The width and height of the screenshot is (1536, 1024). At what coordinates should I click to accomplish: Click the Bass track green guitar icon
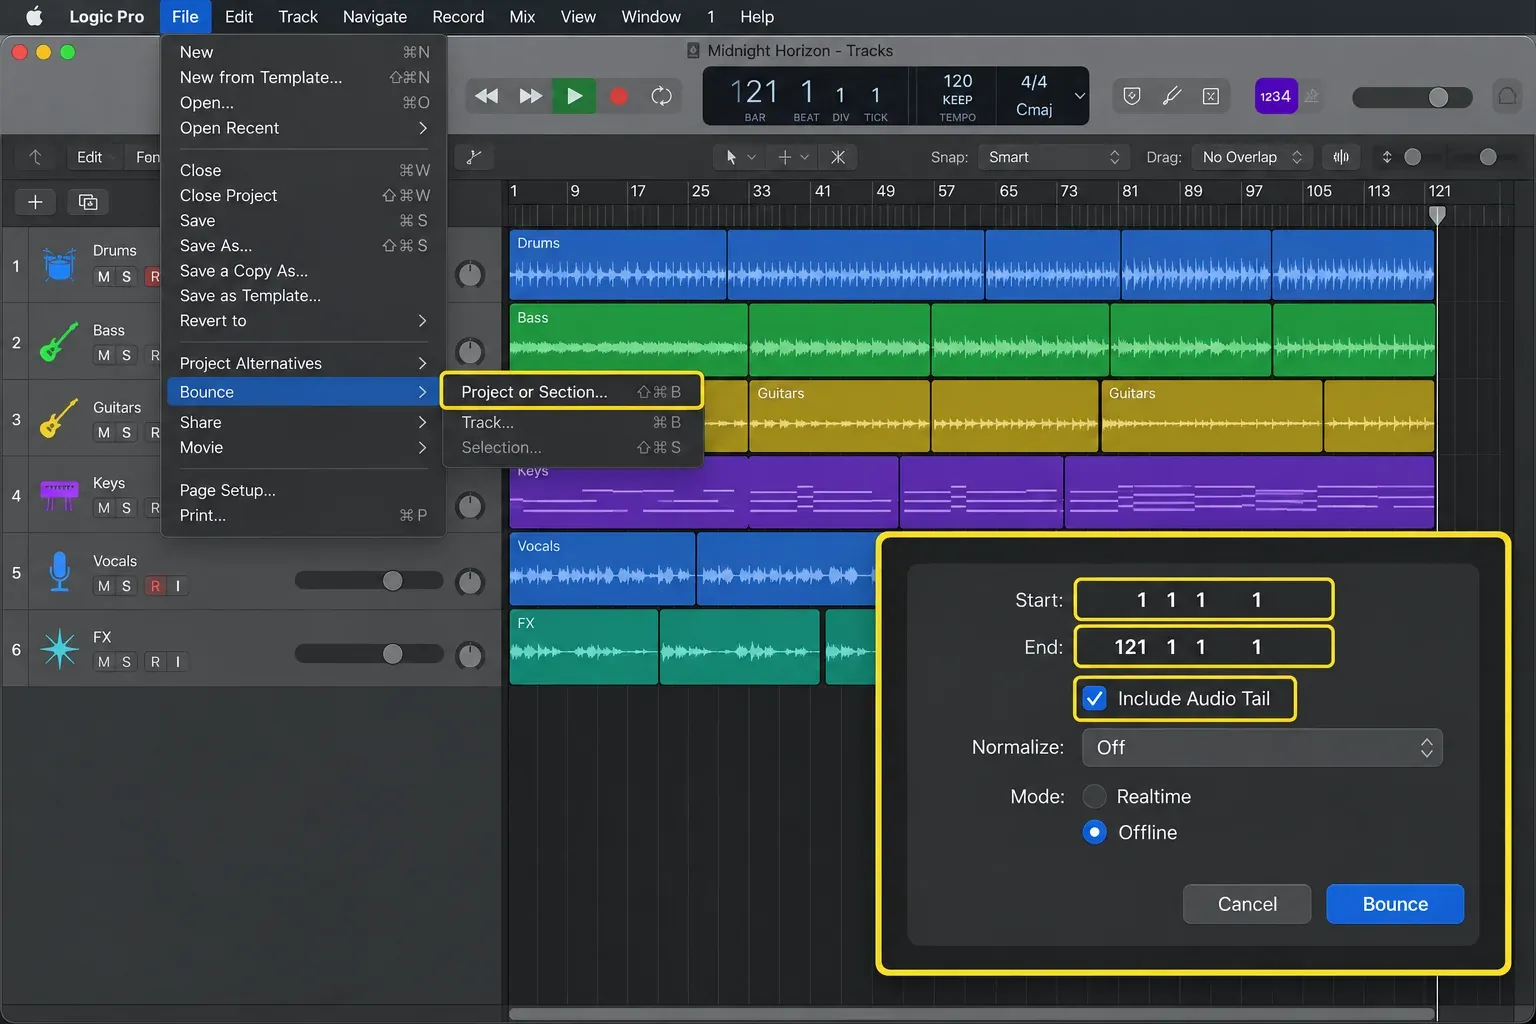(x=59, y=342)
